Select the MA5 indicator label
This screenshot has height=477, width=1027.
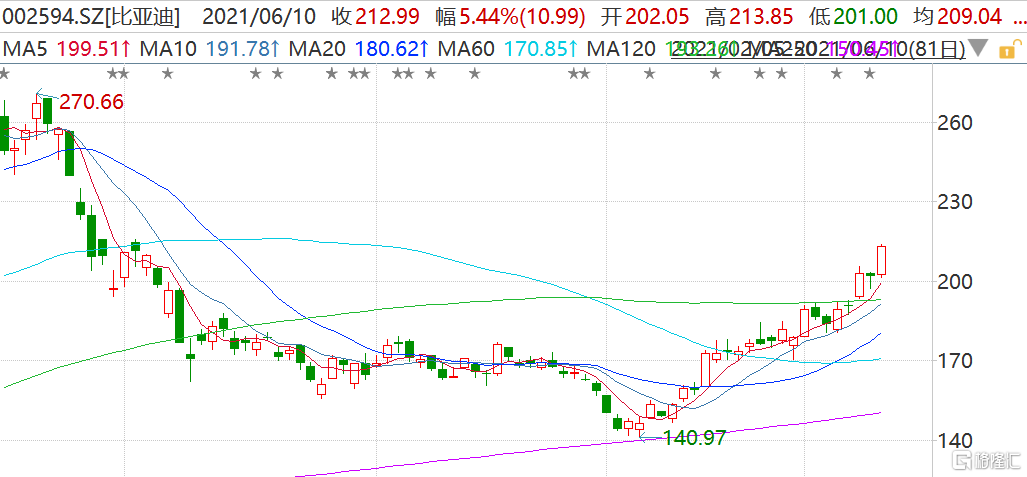(25, 48)
